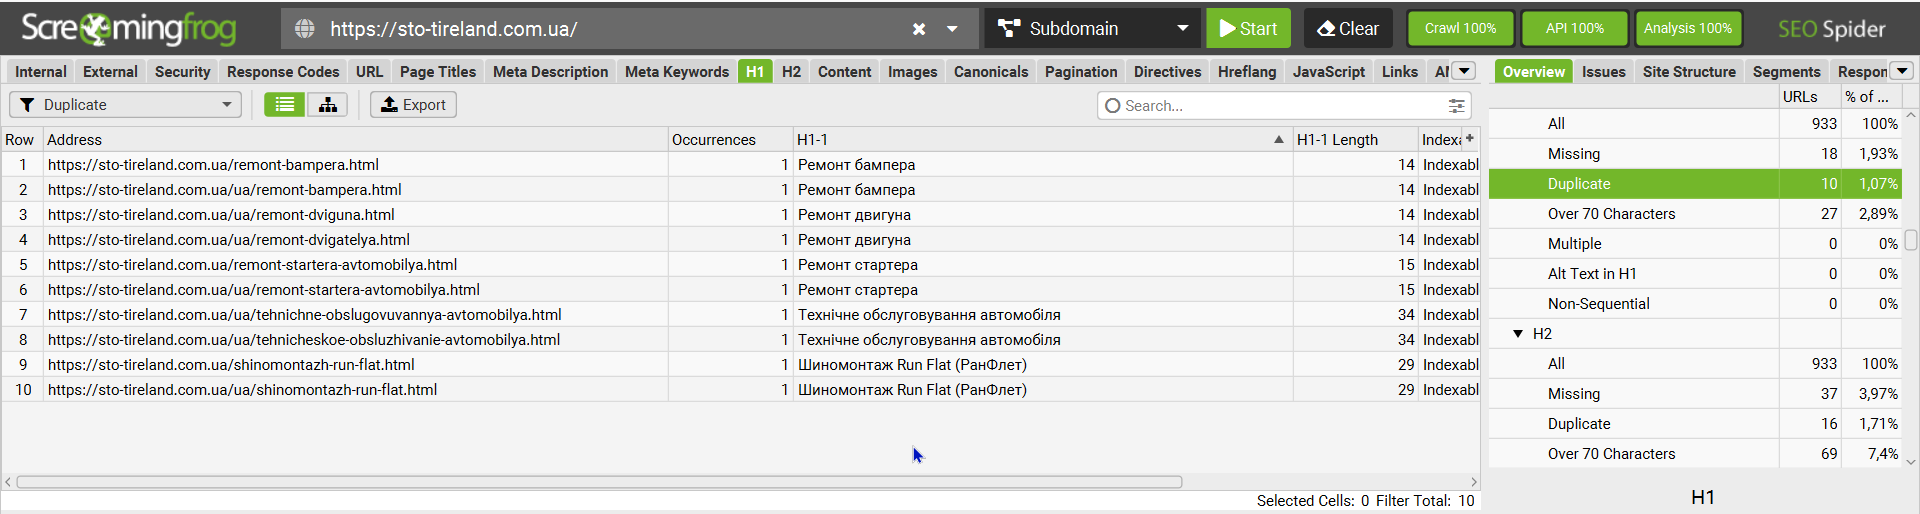Viewport: 1920px width, 514px height.
Task: Click the Crawl 100% progress bar
Action: [1460, 29]
